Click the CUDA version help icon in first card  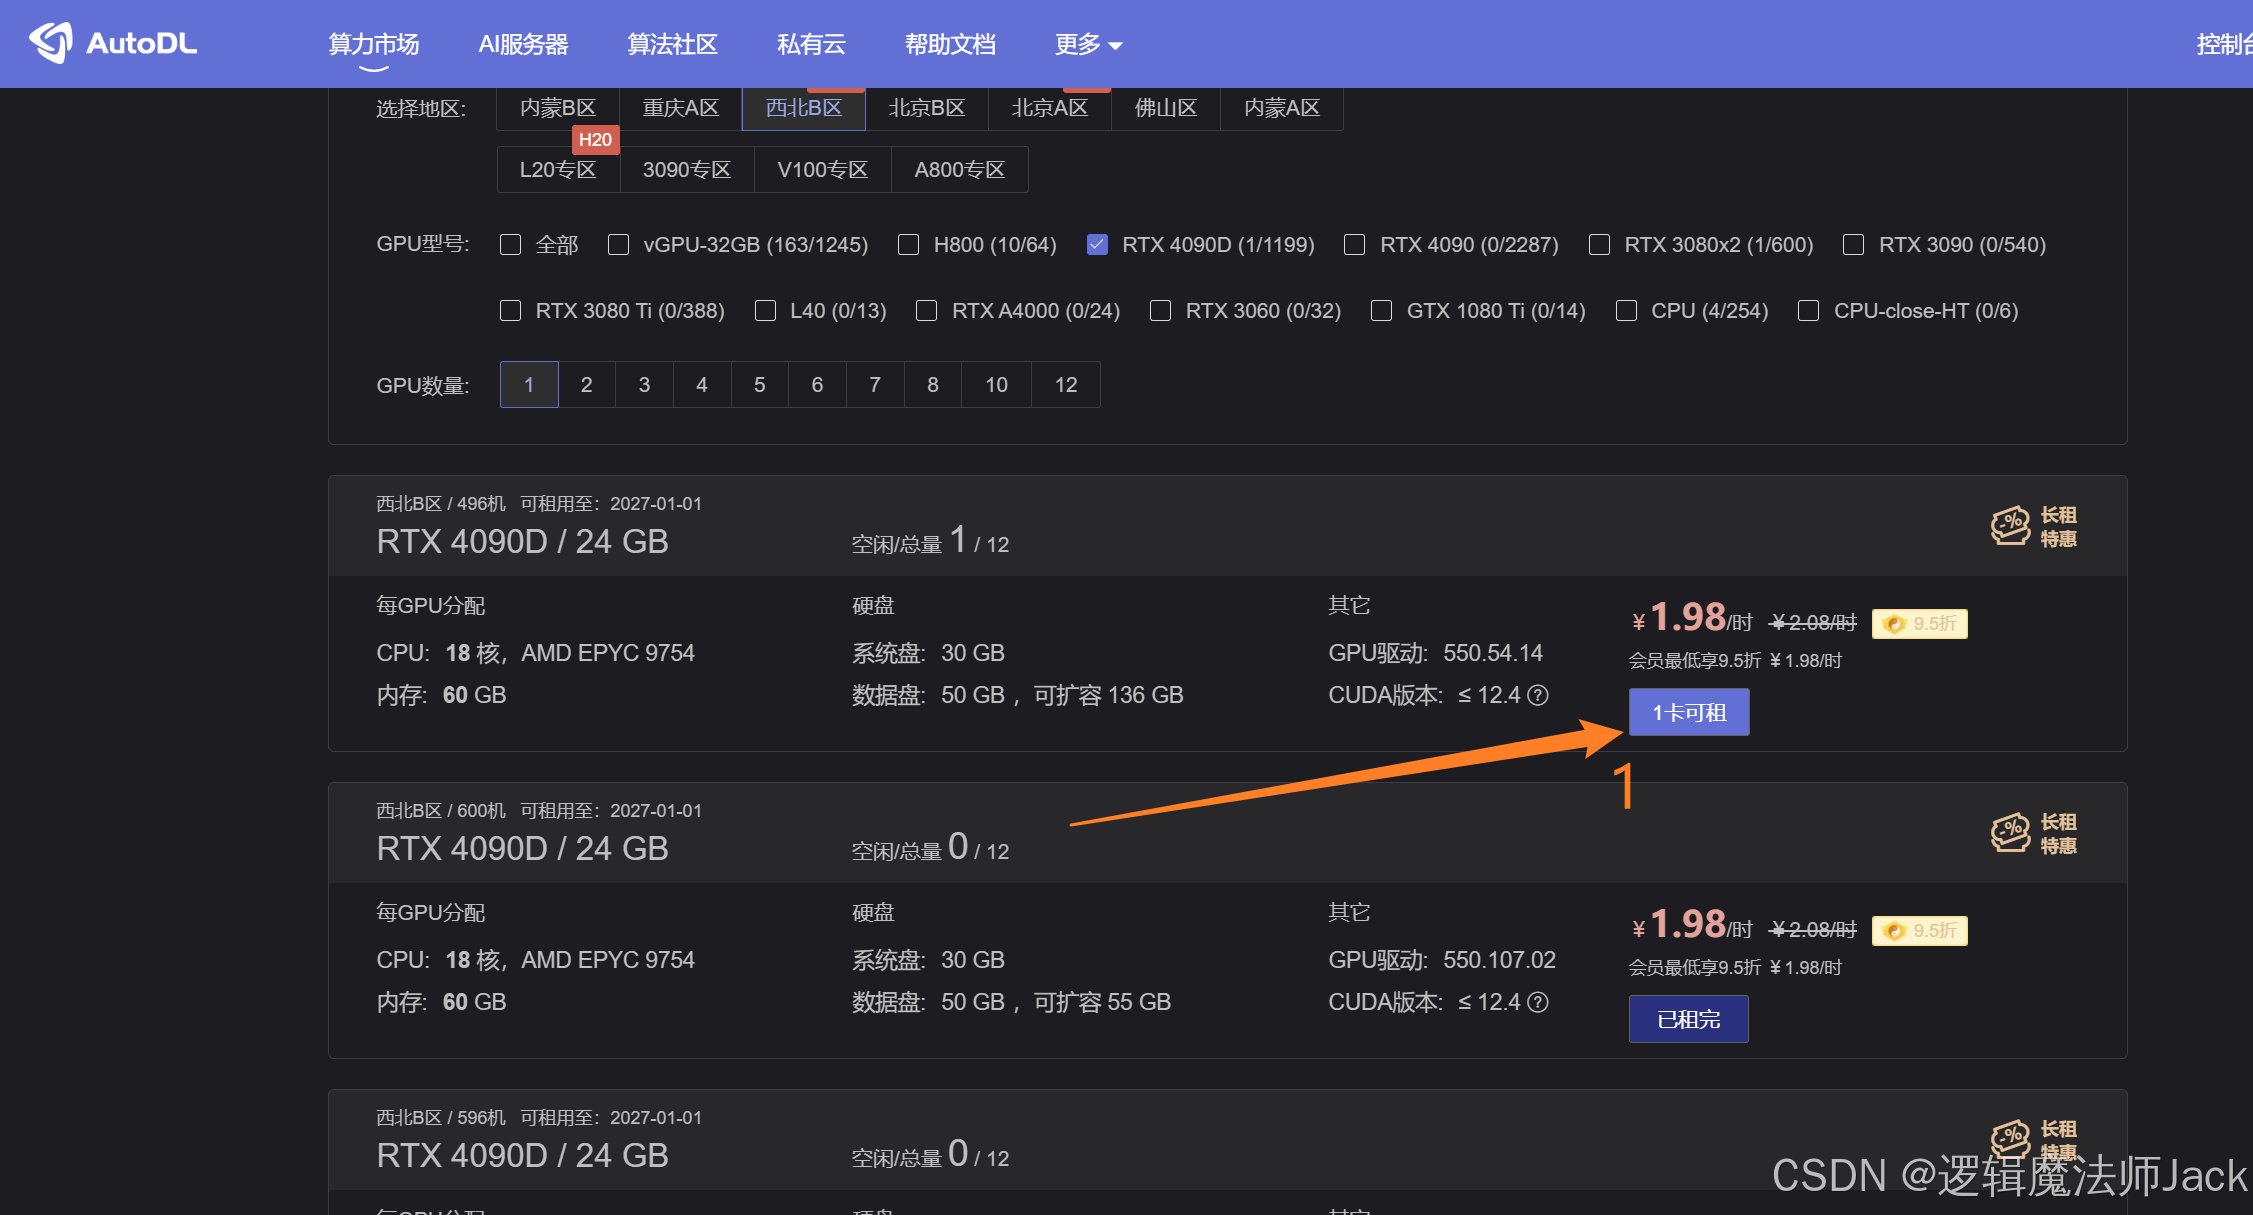click(x=1538, y=695)
